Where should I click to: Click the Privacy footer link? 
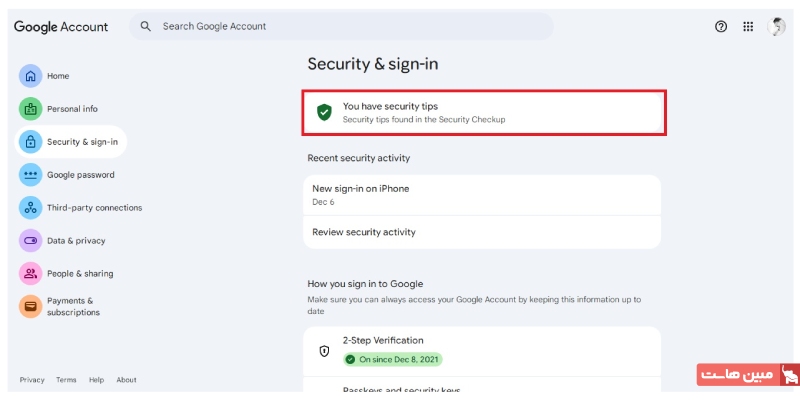(32, 380)
